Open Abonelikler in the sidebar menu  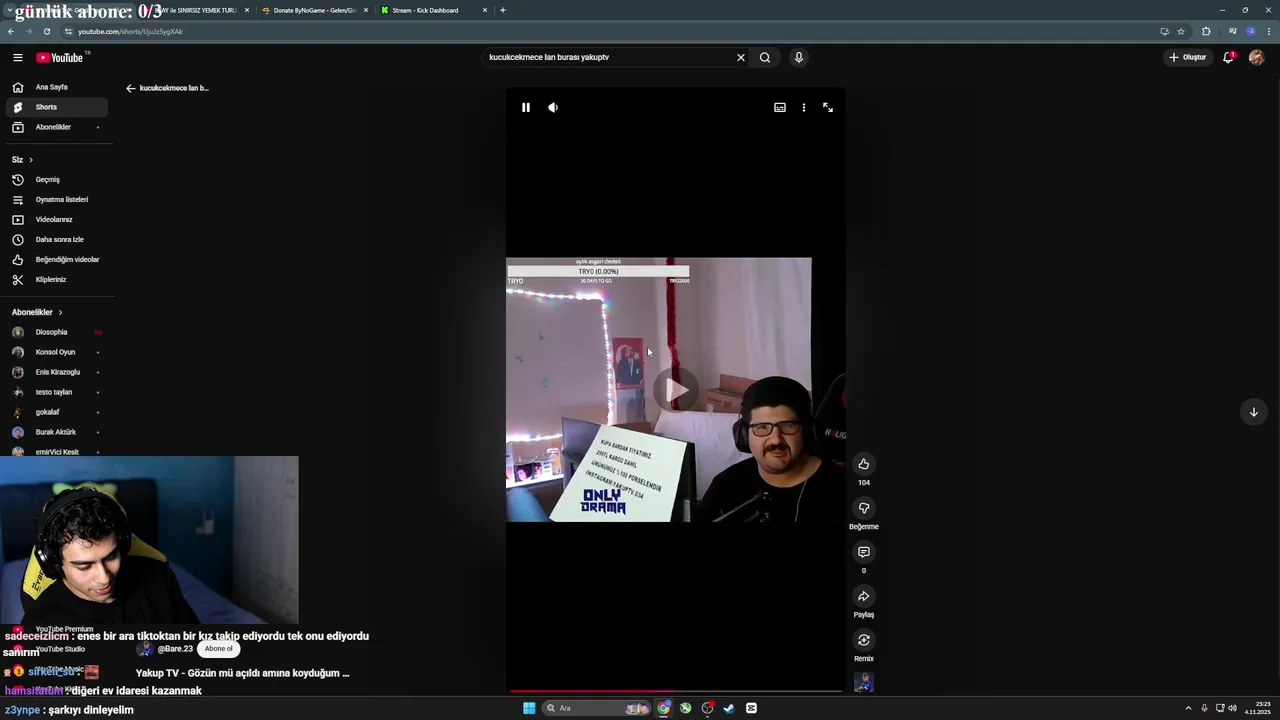point(56,127)
